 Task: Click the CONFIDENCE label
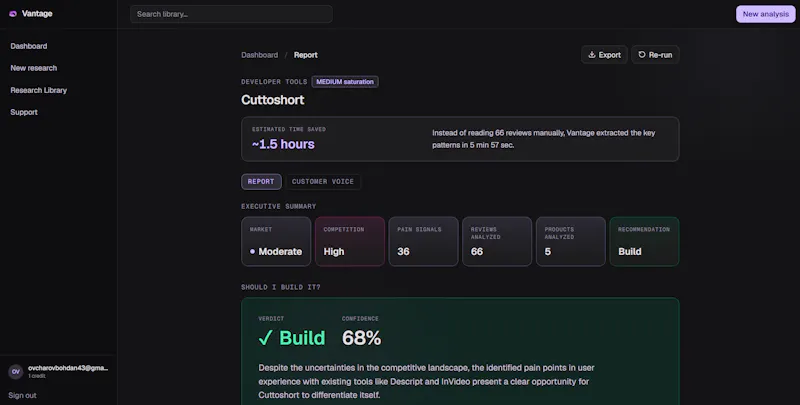360,318
